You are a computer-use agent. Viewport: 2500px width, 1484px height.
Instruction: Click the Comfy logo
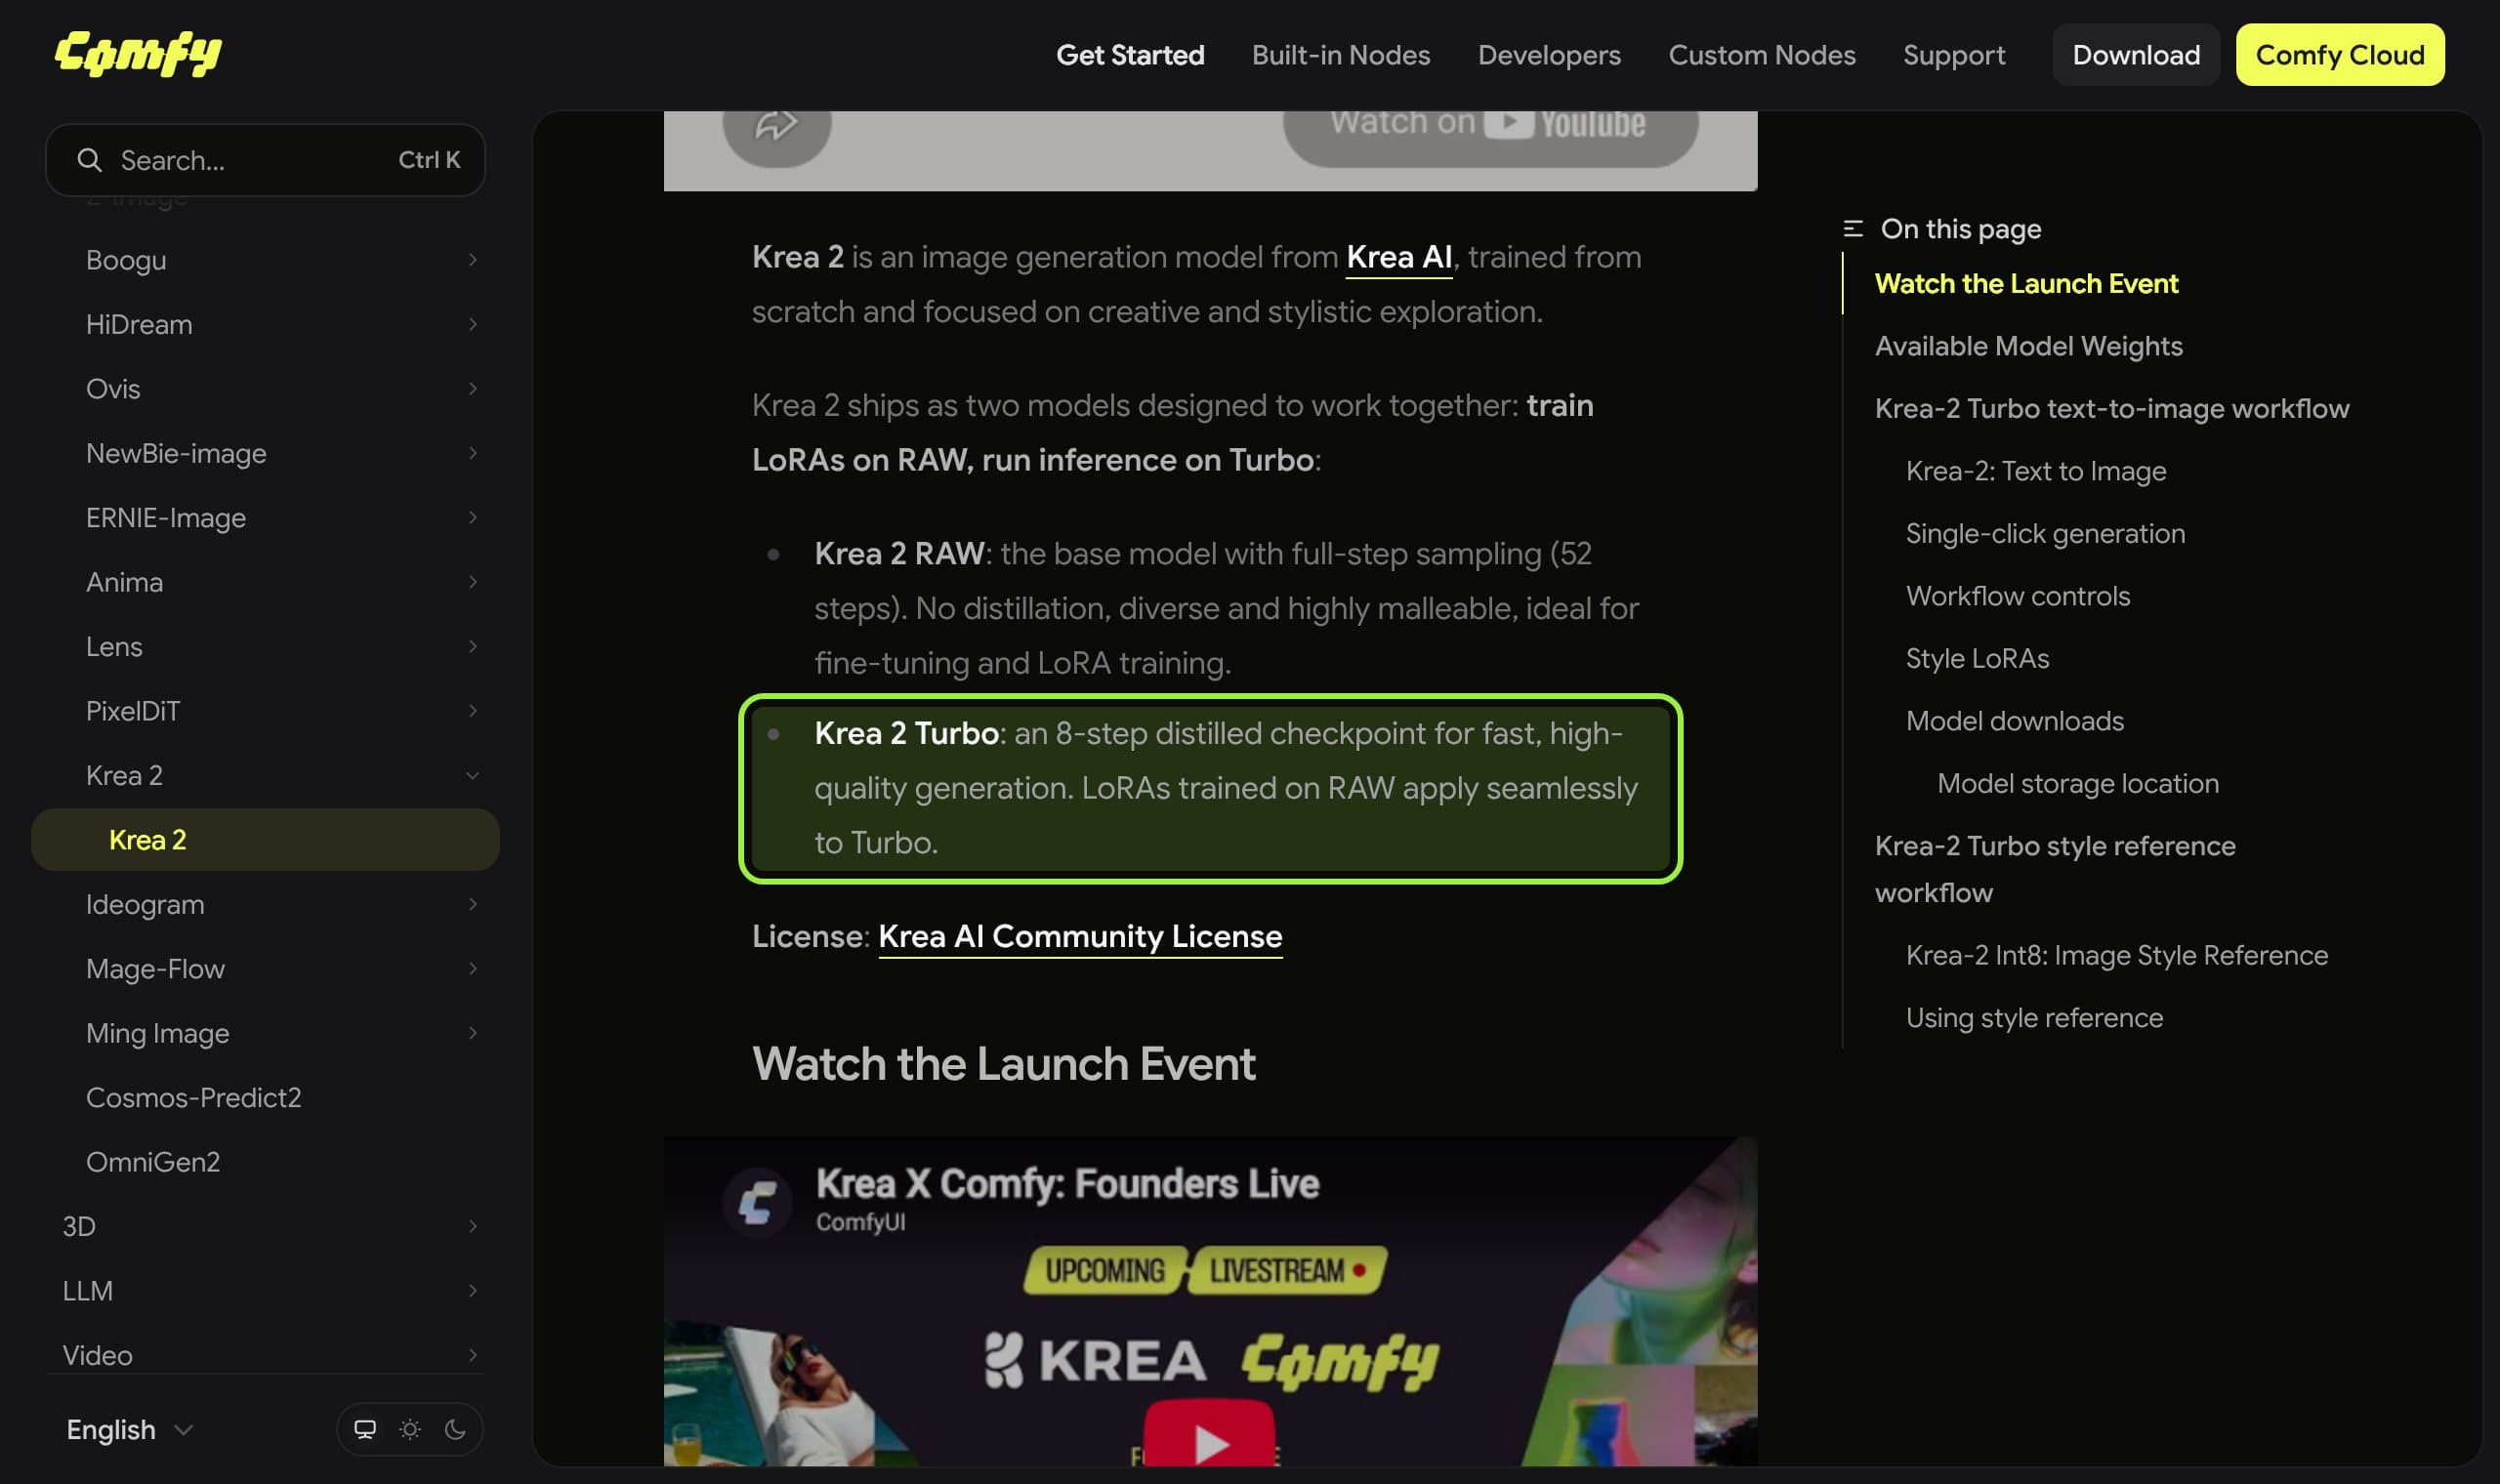pyautogui.click(x=138, y=54)
